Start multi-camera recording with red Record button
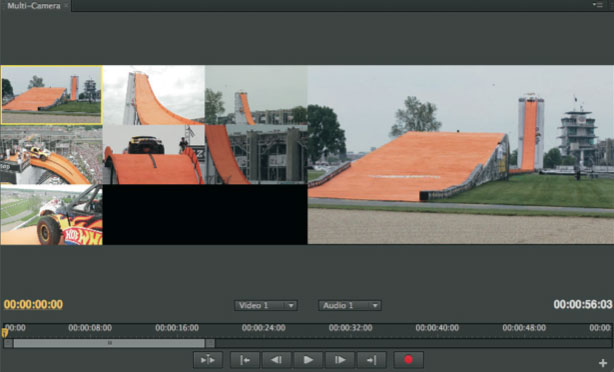Viewport: 614px width, 372px height. tap(408, 359)
